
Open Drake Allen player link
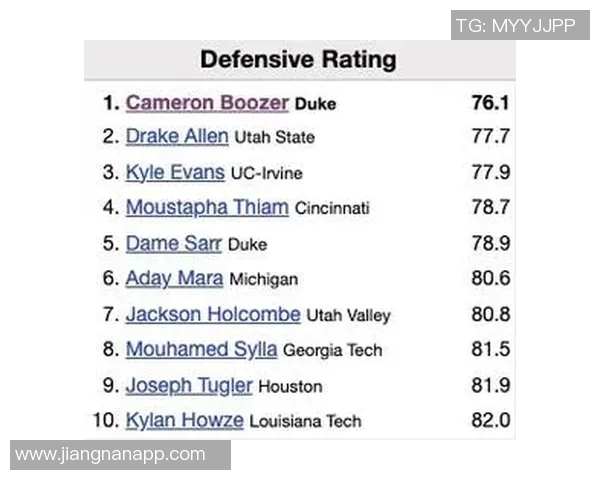(x=177, y=137)
